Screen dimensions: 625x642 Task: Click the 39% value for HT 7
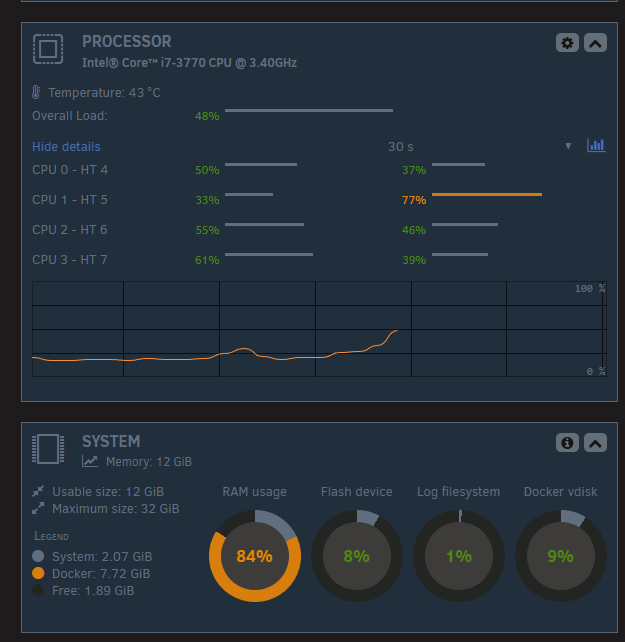click(414, 260)
